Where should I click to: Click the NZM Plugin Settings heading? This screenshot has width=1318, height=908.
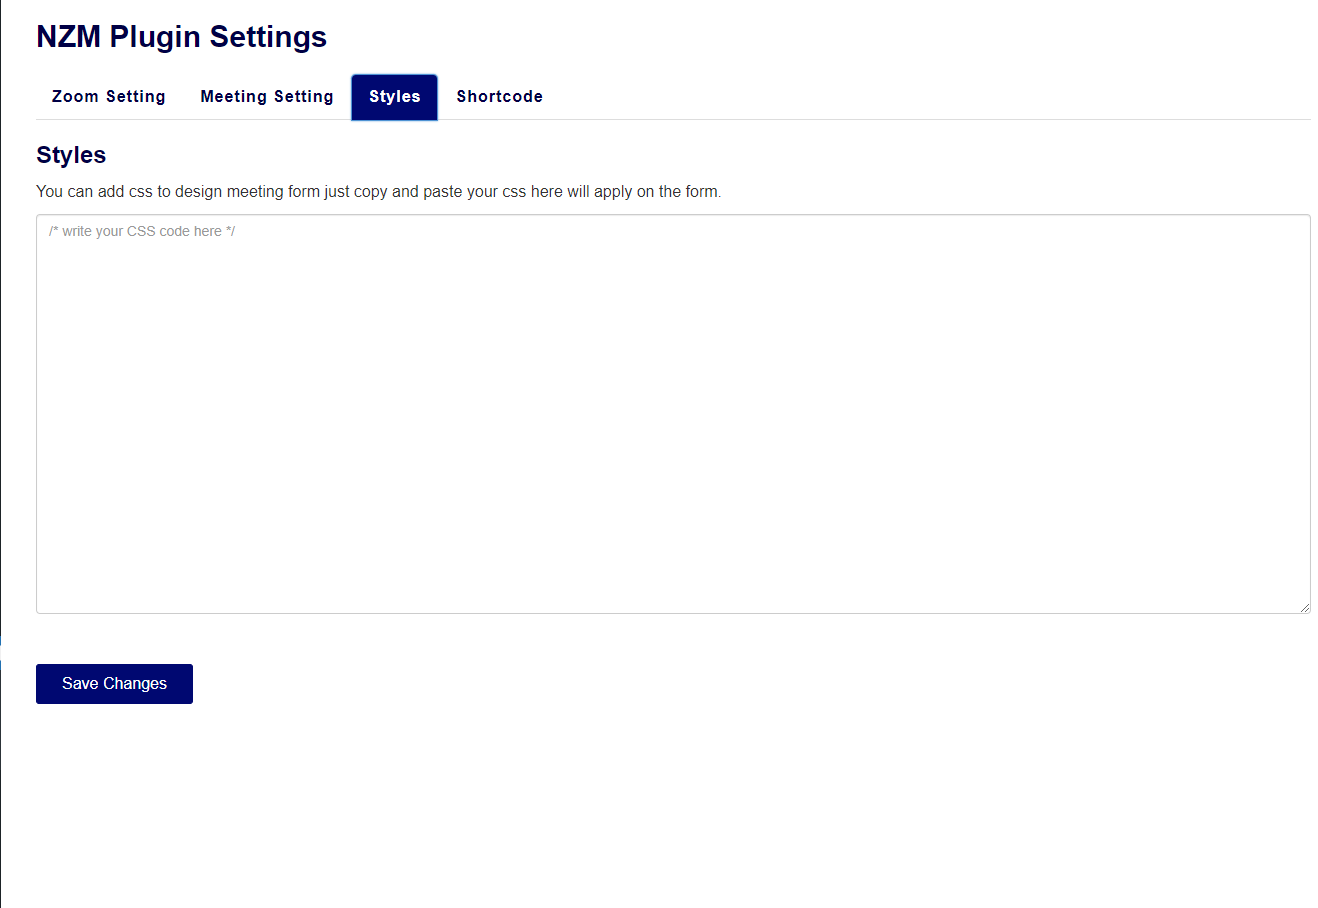(x=182, y=37)
